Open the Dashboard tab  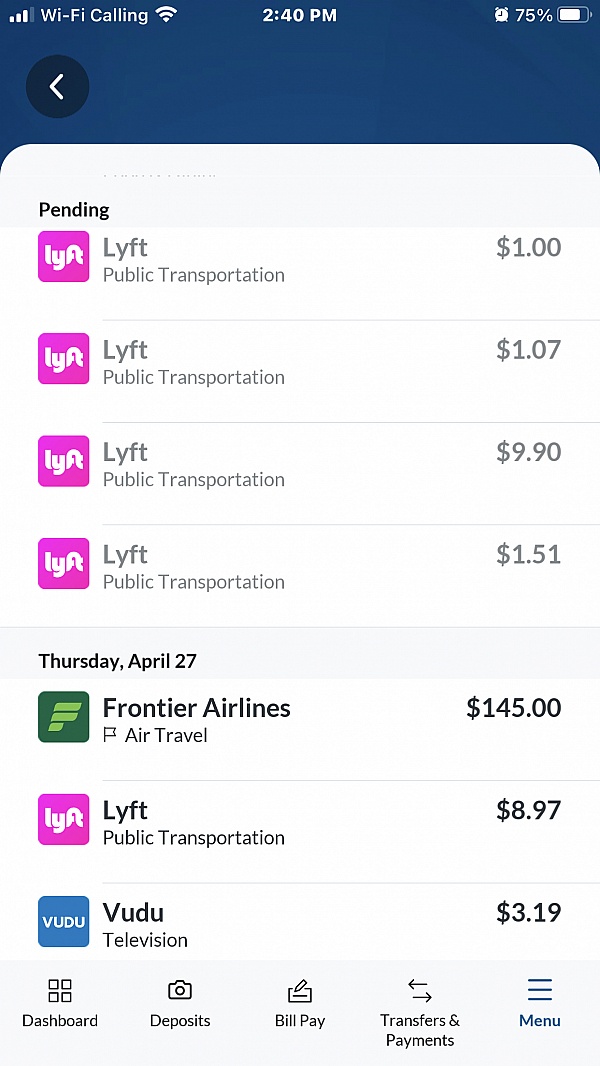tap(60, 1003)
